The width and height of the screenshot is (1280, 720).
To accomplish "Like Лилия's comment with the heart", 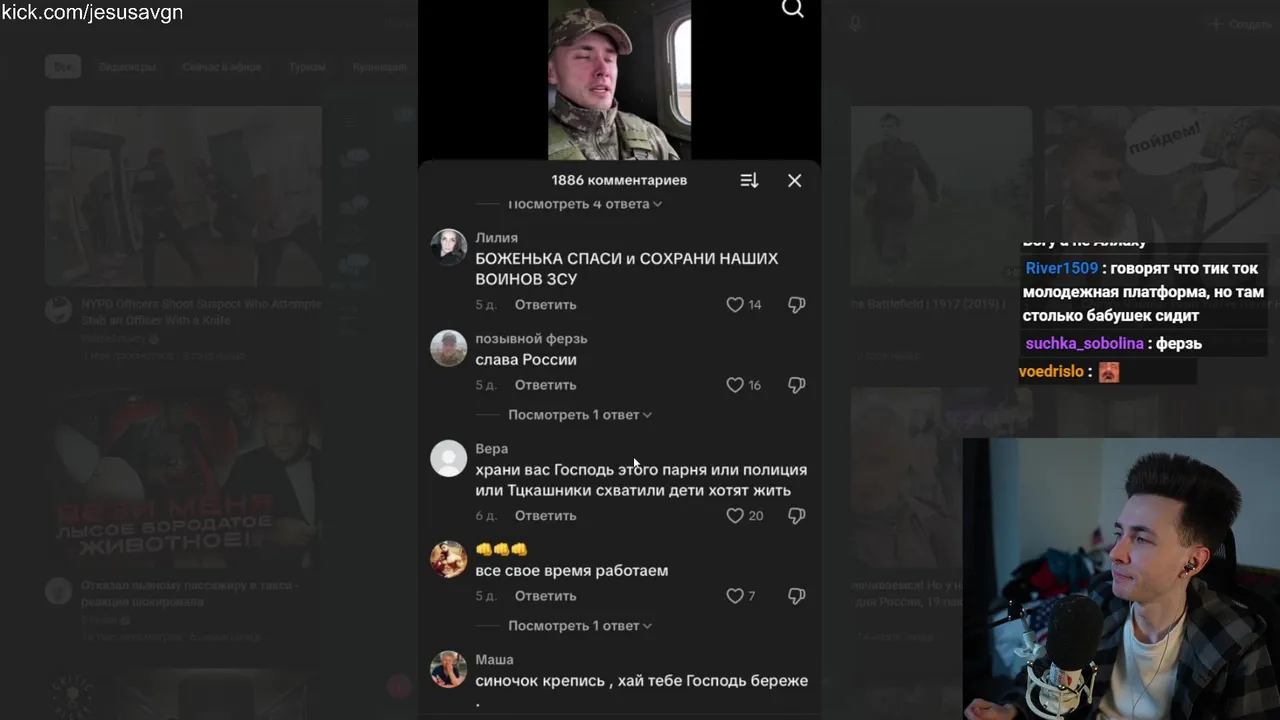I will pyautogui.click(x=735, y=304).
